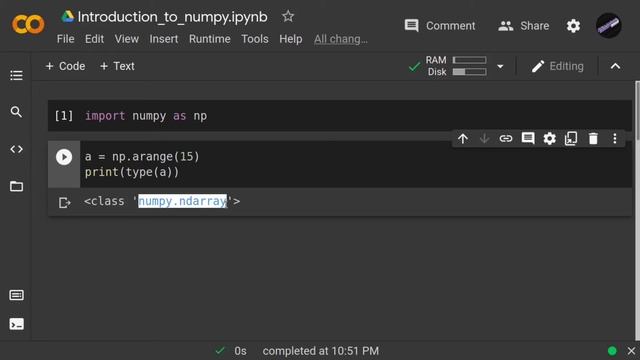Click the cell output actions icon

[64, 202]
